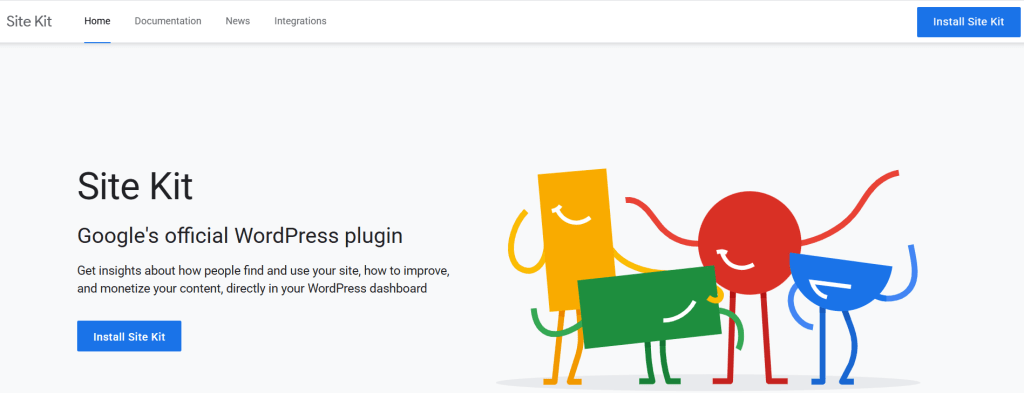Click the yellow rectangle character
Image resolution: width=1024 pixels, height=393 pixels.
(576, 239)
